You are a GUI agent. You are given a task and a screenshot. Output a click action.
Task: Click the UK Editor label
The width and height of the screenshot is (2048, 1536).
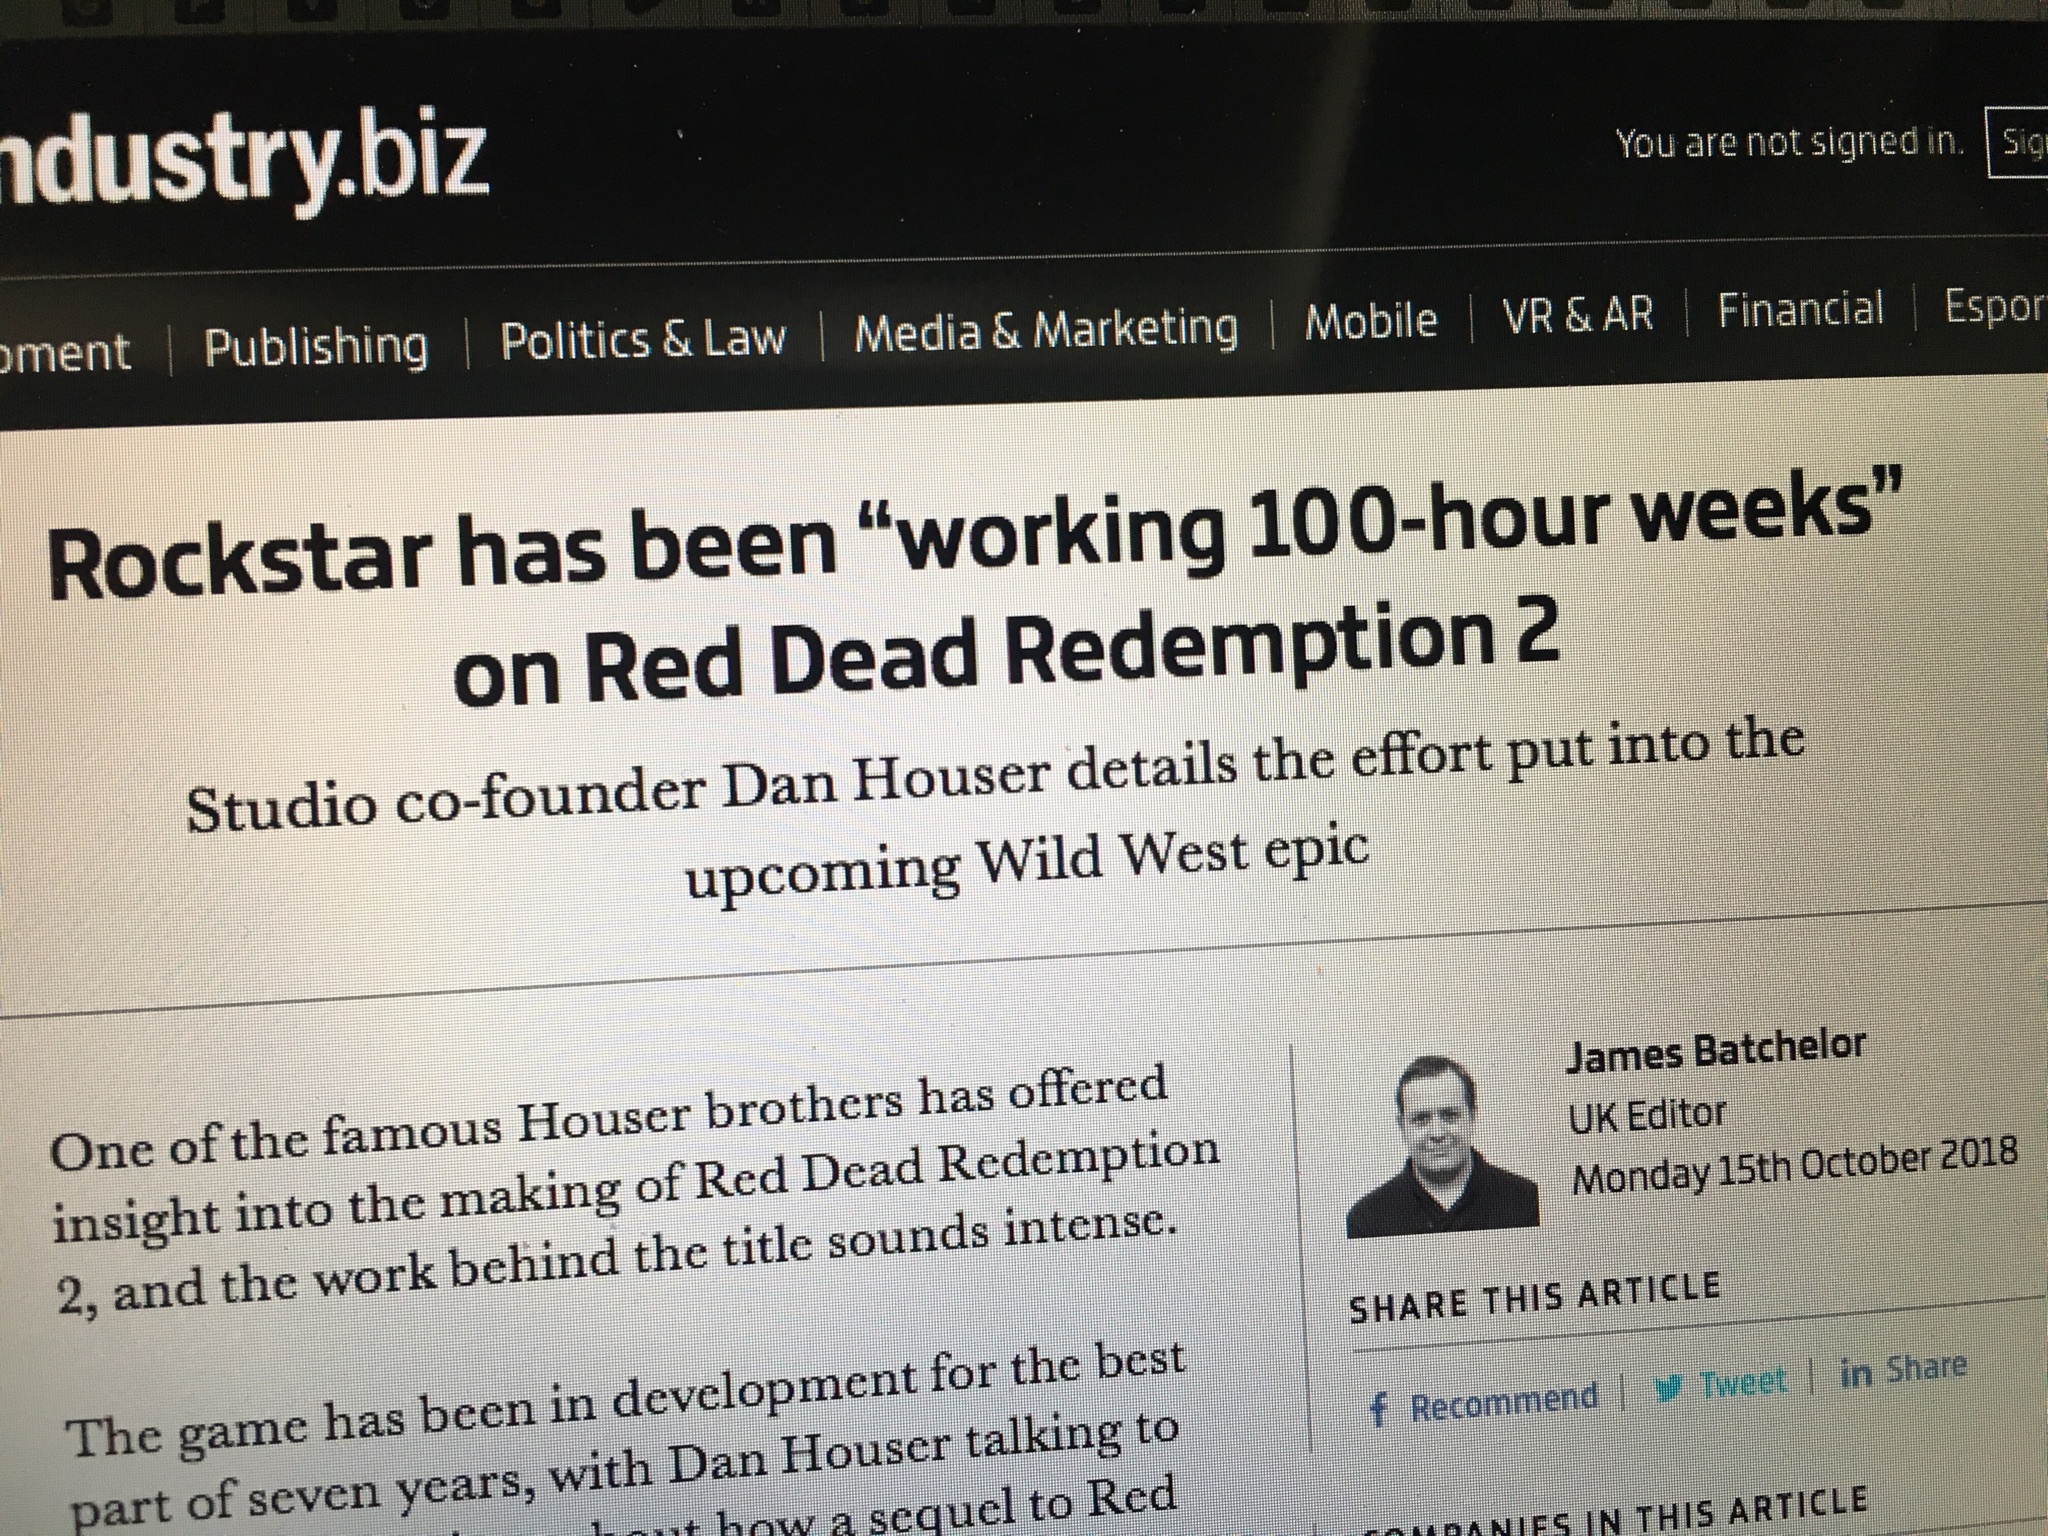1647,1115
